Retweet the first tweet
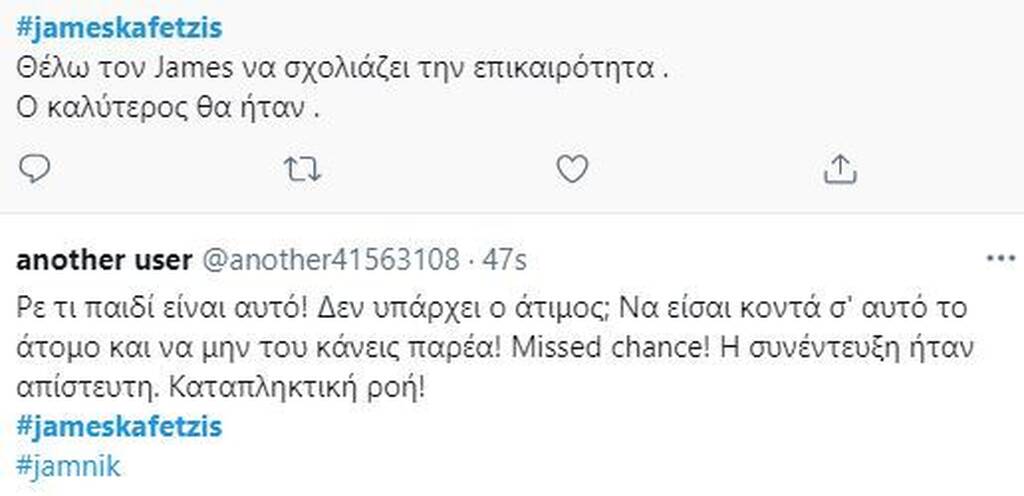Screen dimensions: 1024x496 coord(303,170)
